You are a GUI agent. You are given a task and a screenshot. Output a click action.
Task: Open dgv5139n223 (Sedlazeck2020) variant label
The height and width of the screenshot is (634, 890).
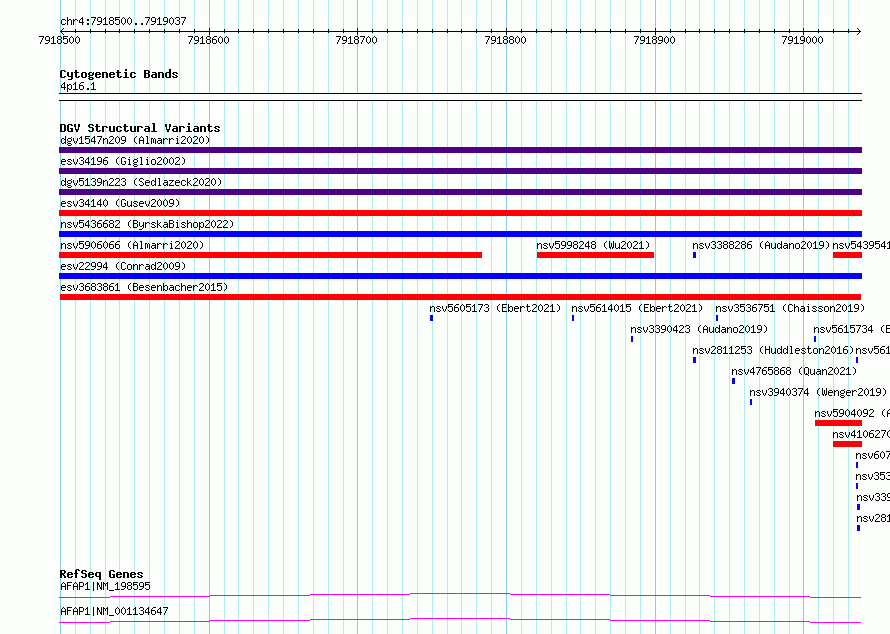[x=141, y=182]
